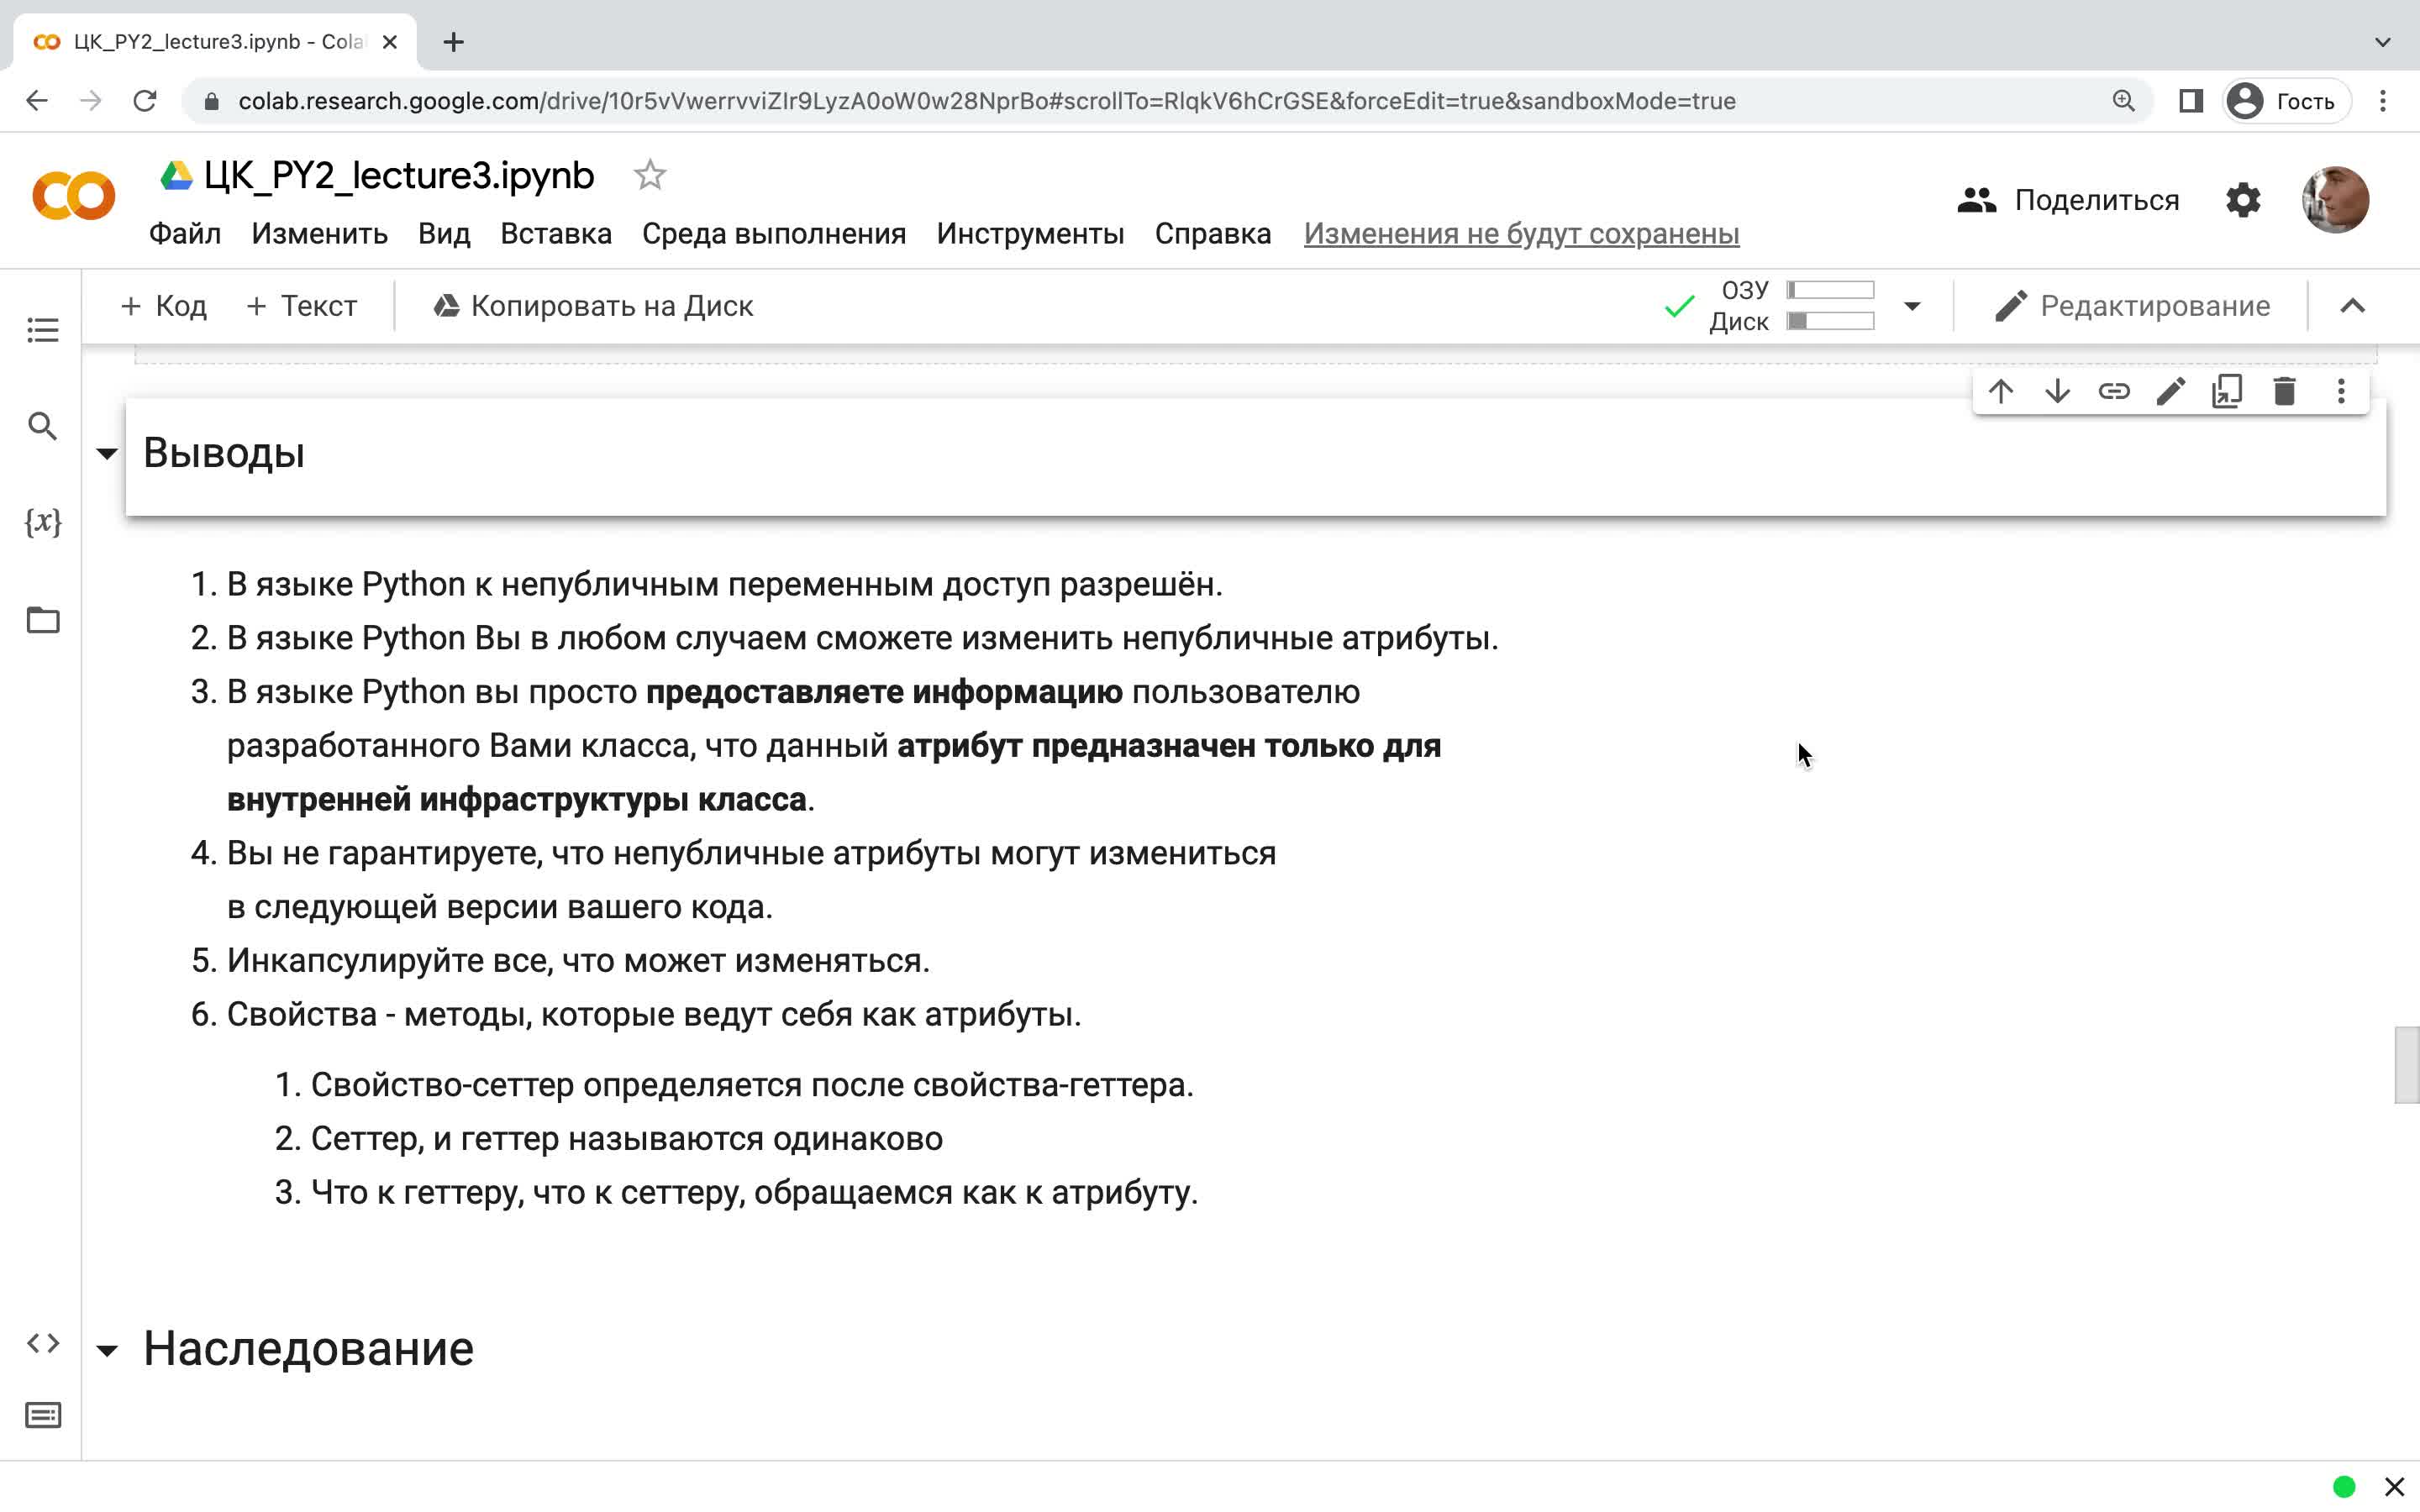Image resolution: width=2420 pixels, height=1512 pixels.
Task: Open the Files folder panel
Action: pyautogui.click(x=42, y=619)
